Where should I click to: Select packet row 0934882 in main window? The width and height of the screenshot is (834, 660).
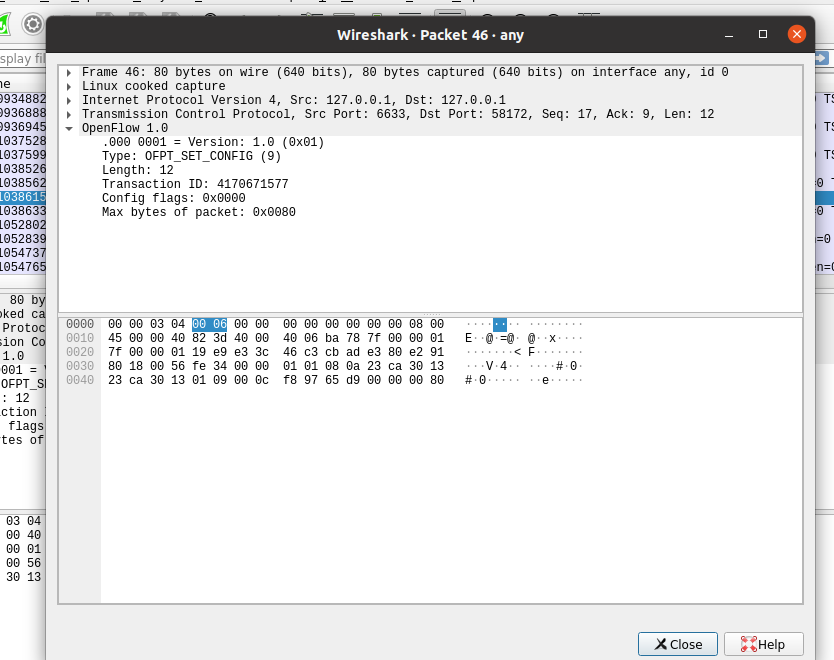23,99
